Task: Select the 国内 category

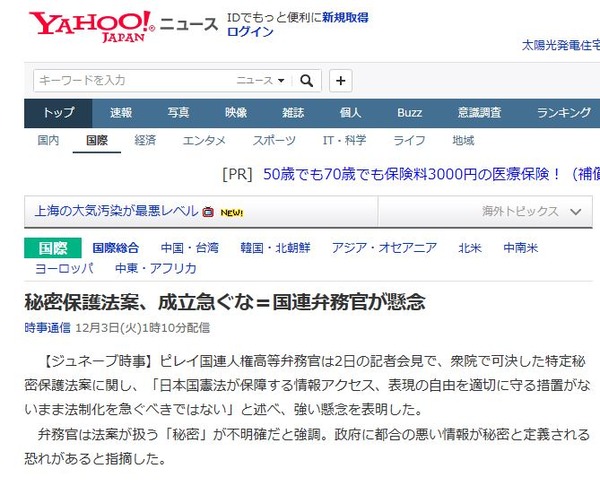Action: (48, 140)
